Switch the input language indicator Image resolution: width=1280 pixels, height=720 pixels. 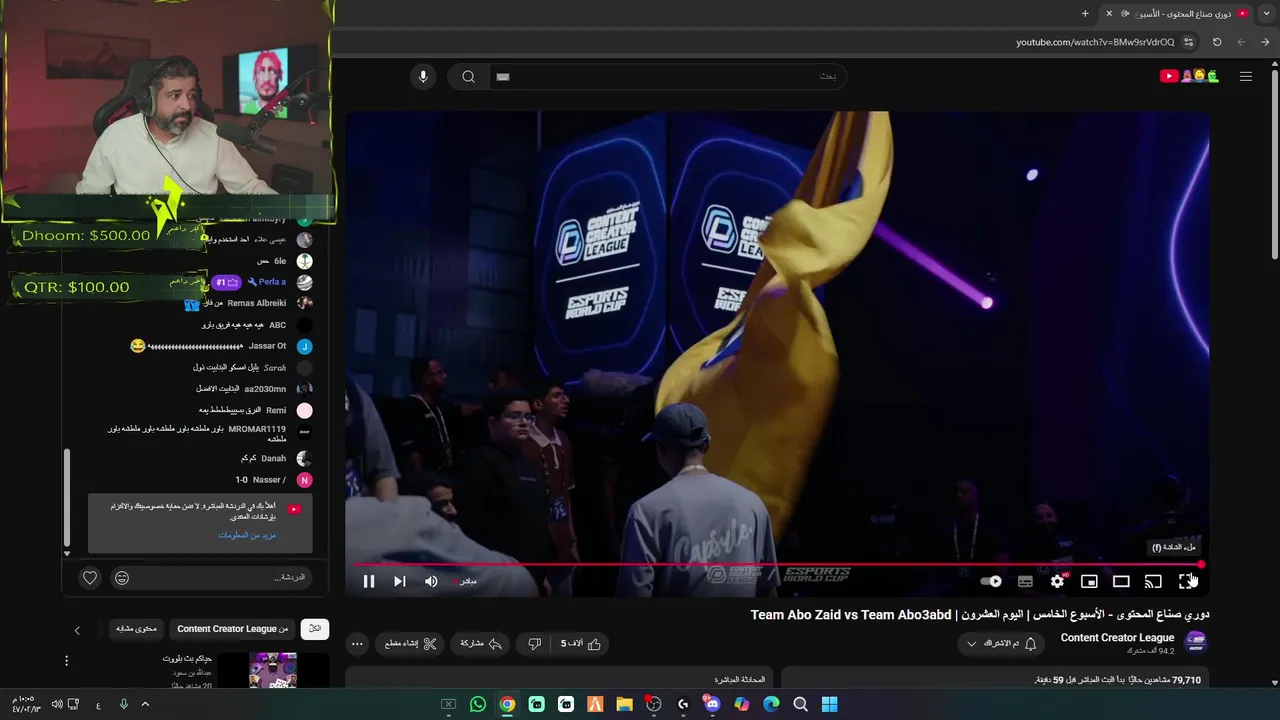98,705
